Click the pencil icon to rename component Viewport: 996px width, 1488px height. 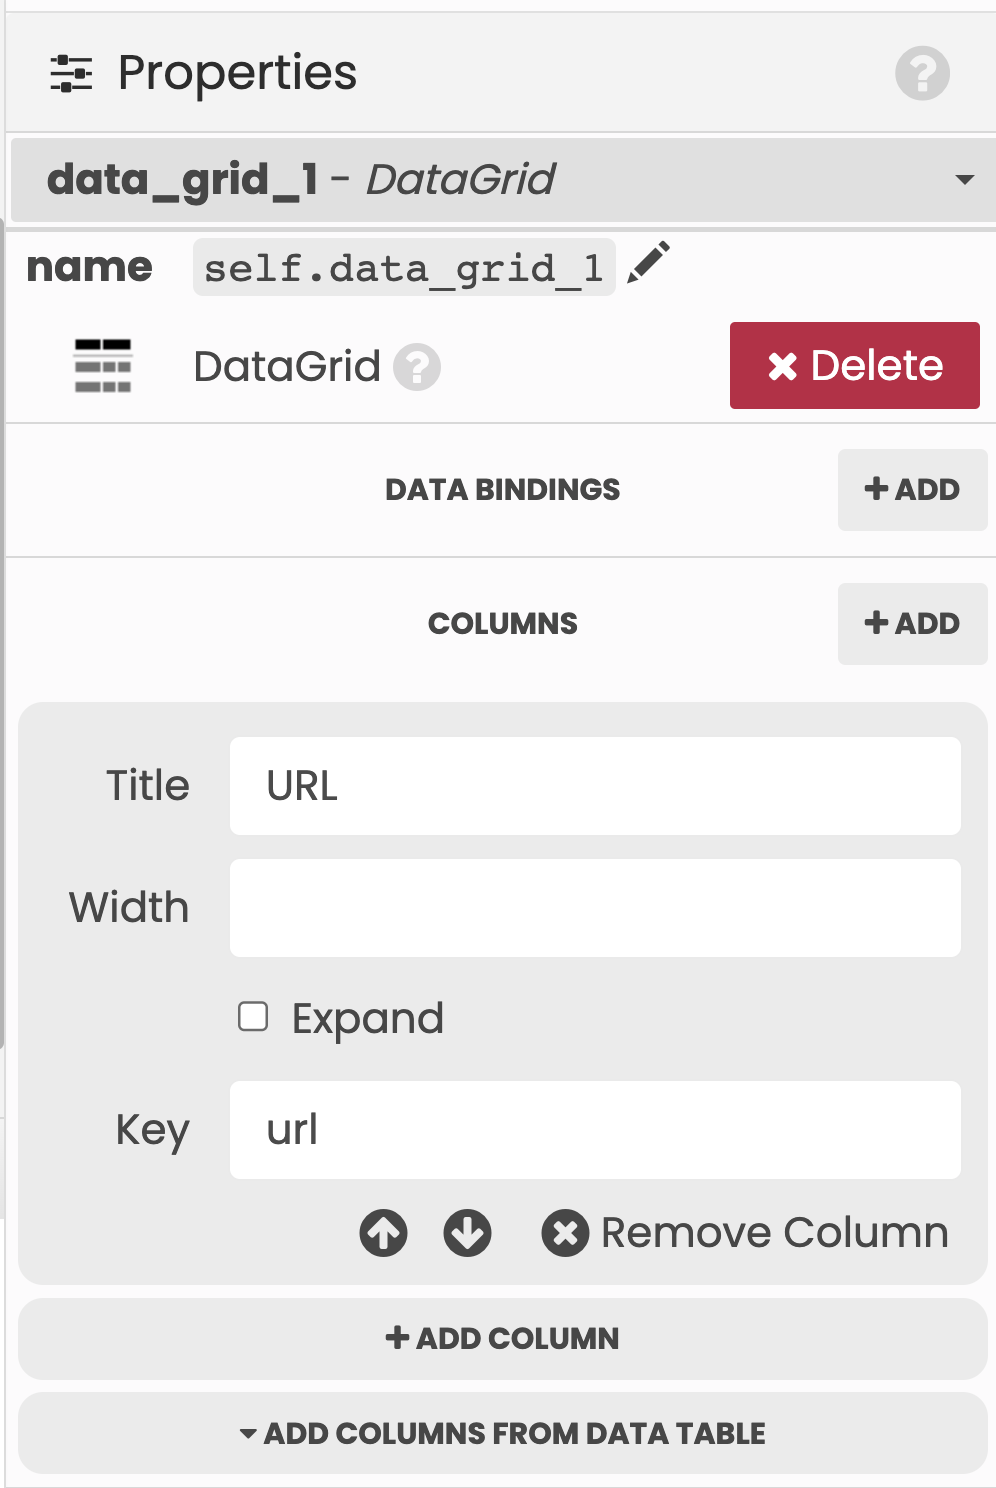[648, 264]
